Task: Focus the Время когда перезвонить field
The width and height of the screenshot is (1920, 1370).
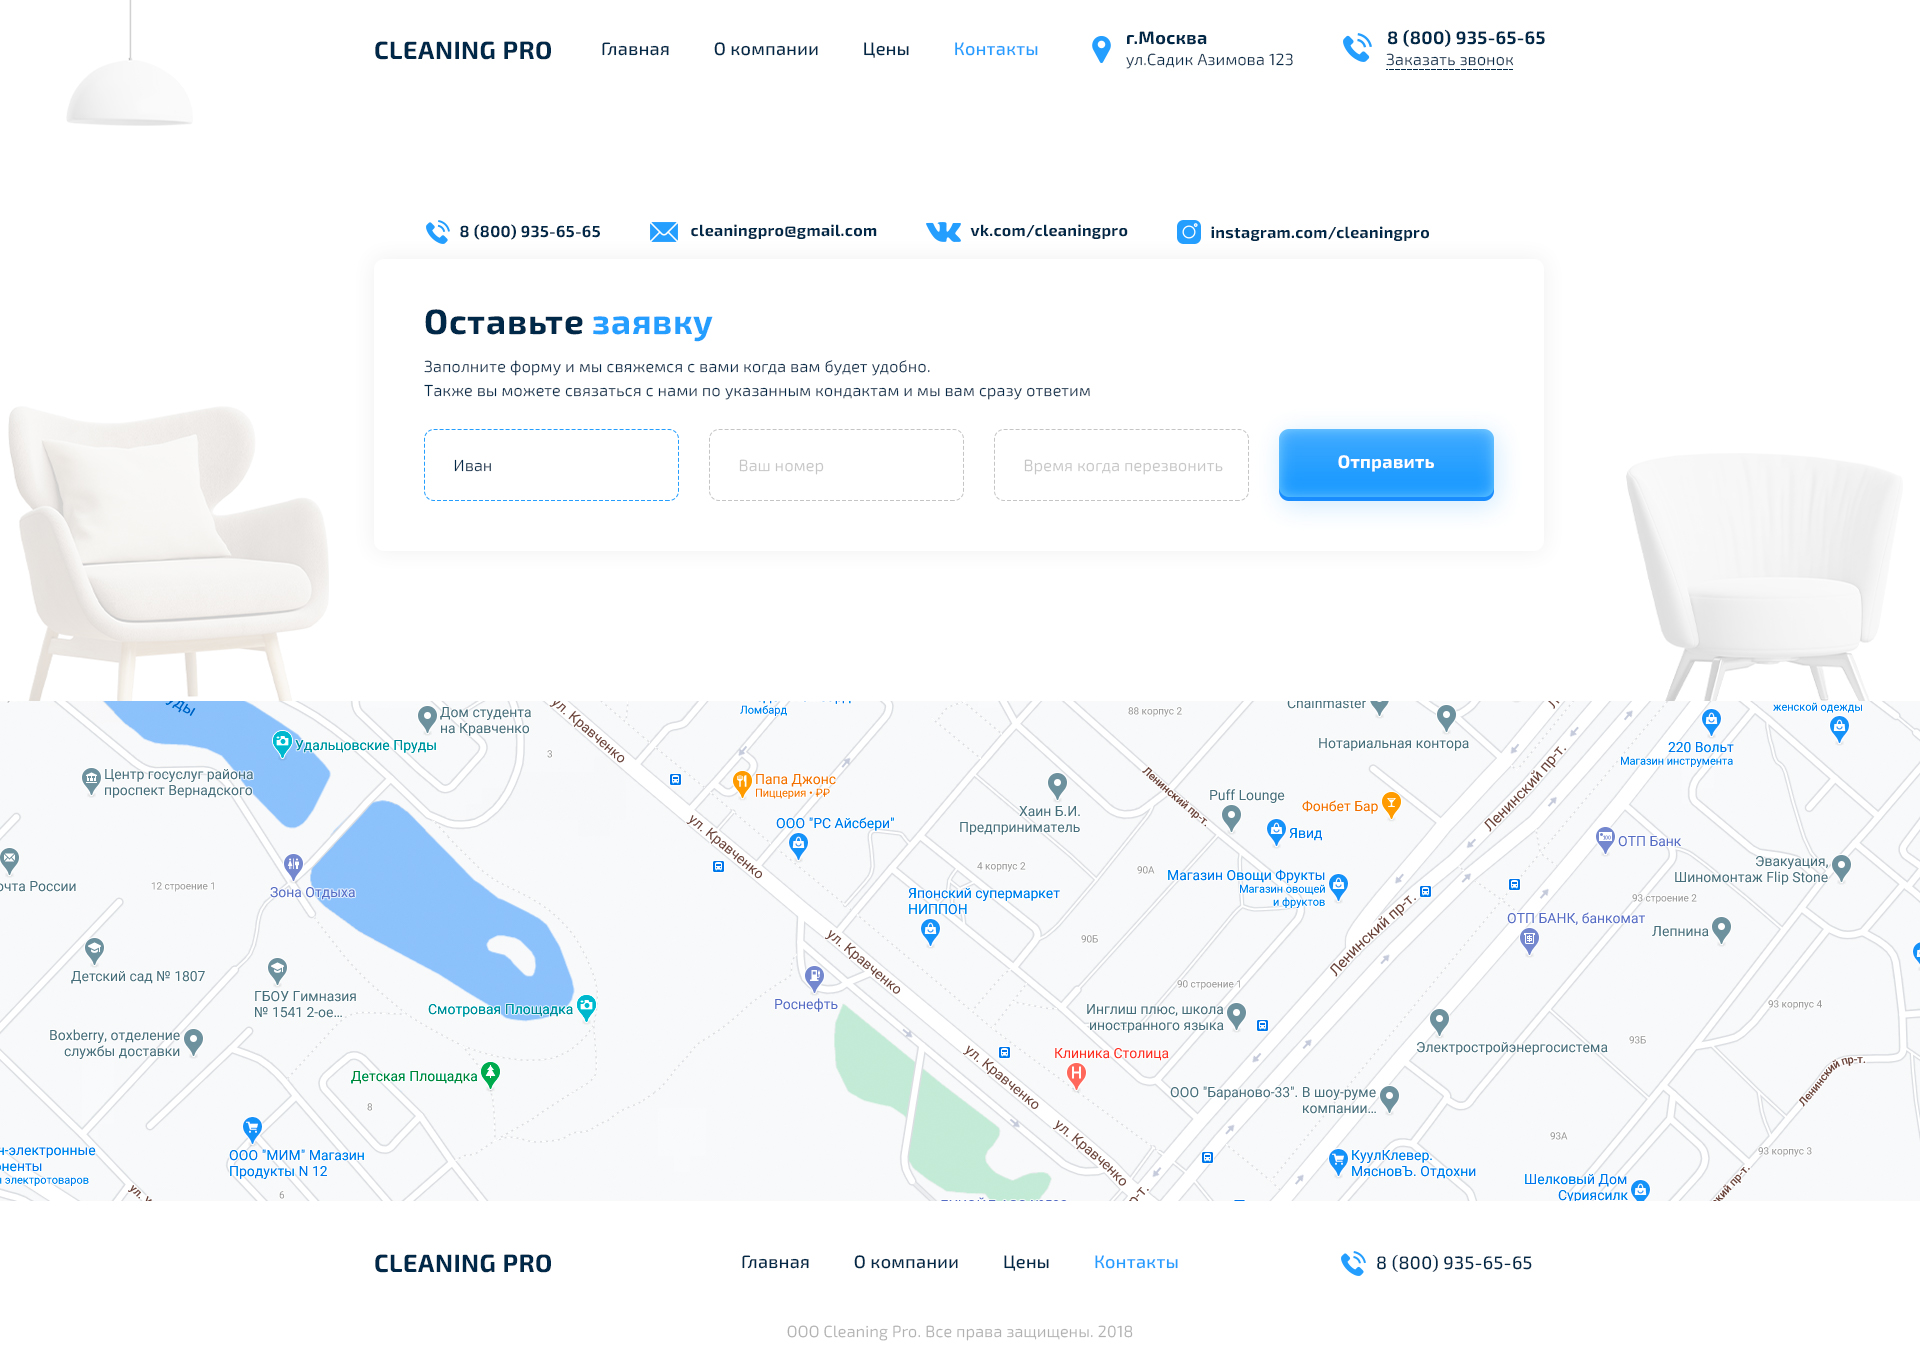Action: (1121, 465)
